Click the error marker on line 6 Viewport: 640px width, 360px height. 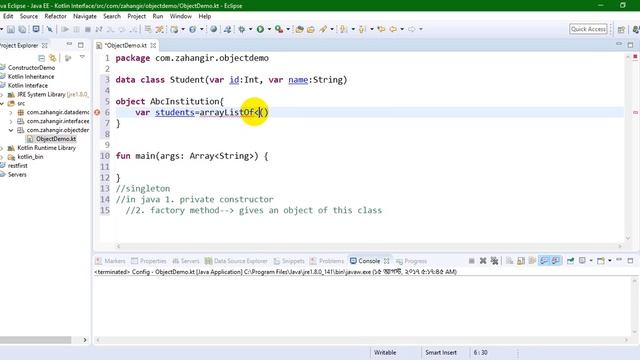97,112
